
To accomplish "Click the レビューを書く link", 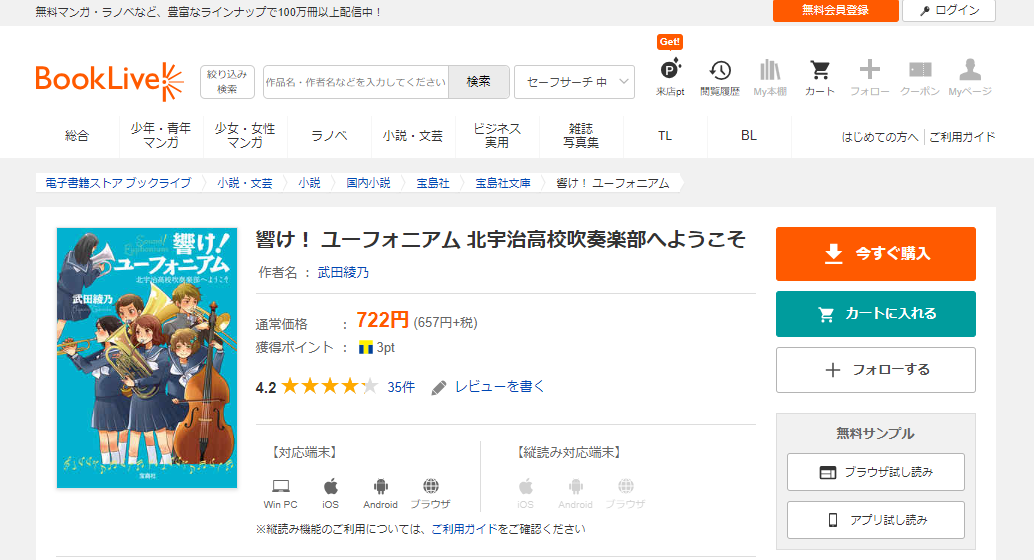I will (x=499, y=387).
